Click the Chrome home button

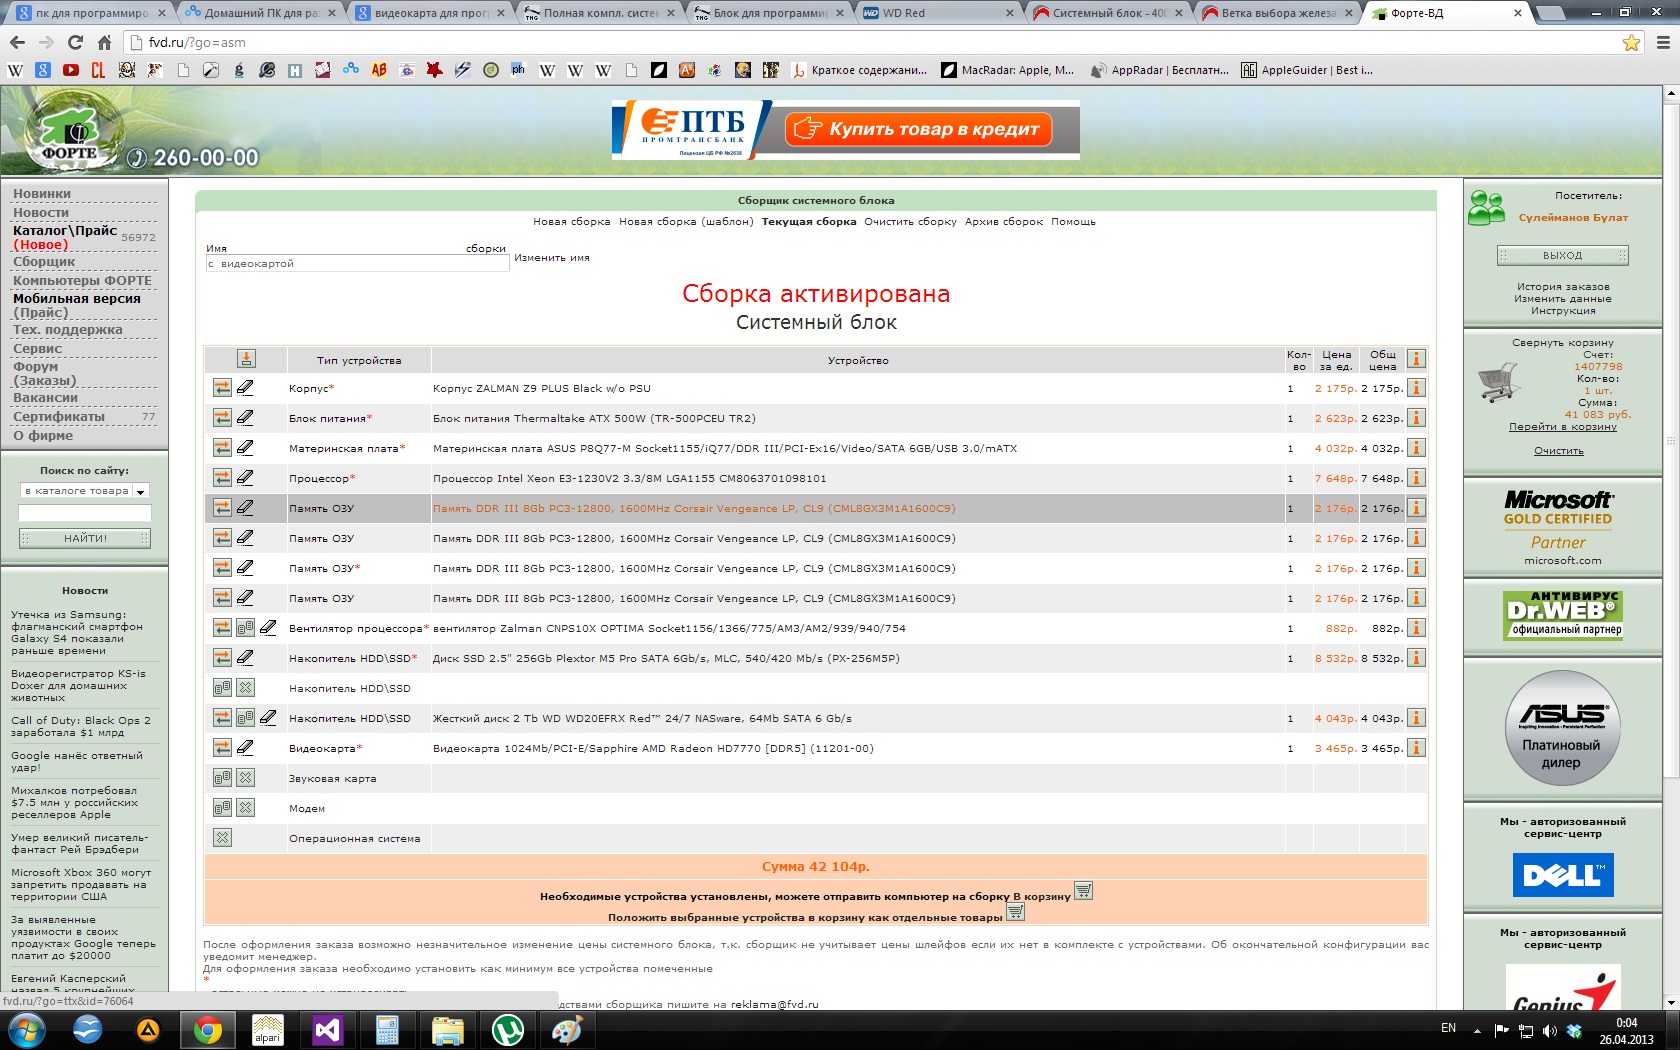click(104, 42)
